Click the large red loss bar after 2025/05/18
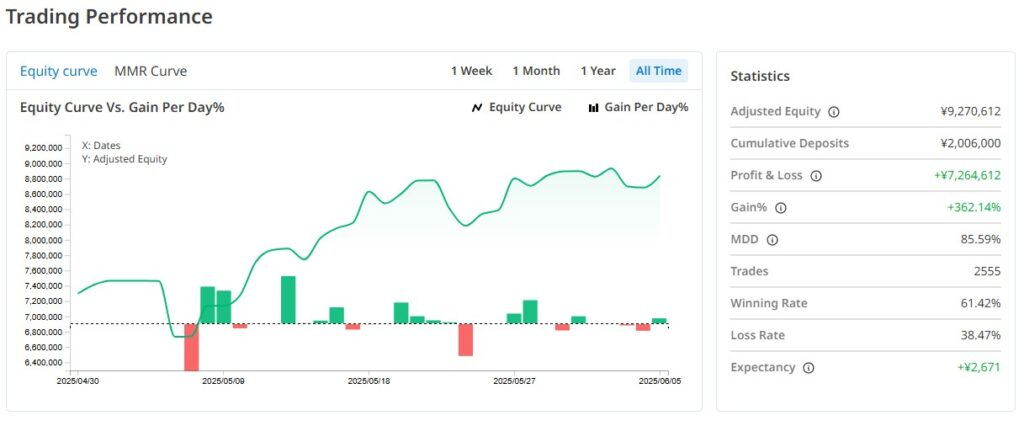This screenshot has width=1024, height=426. [465, 339]
